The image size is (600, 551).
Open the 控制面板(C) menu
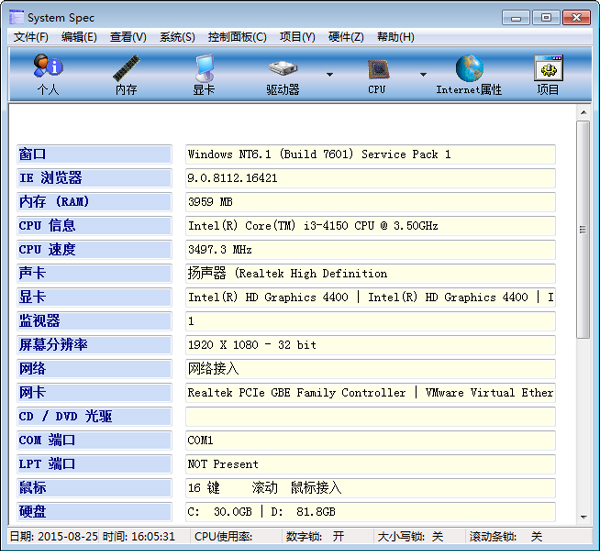(x=237, y=37)
